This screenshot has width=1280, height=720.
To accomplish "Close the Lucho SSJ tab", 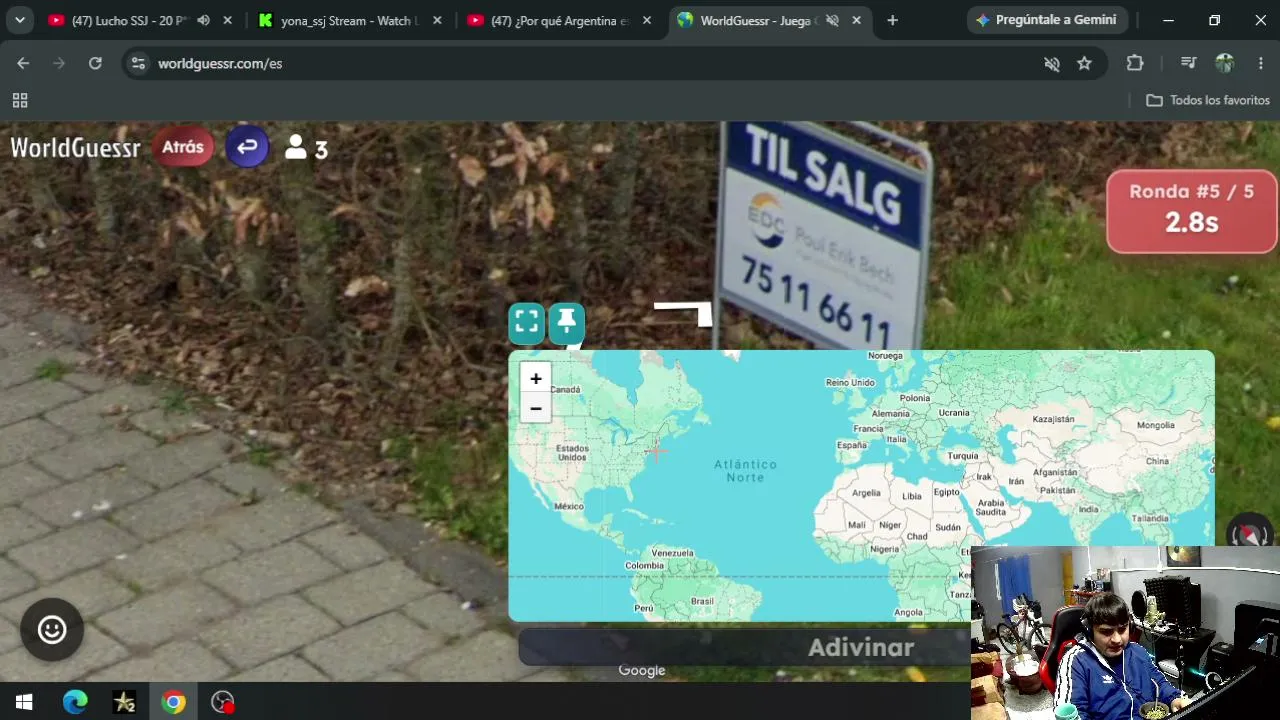I will [x=228, y=20].
